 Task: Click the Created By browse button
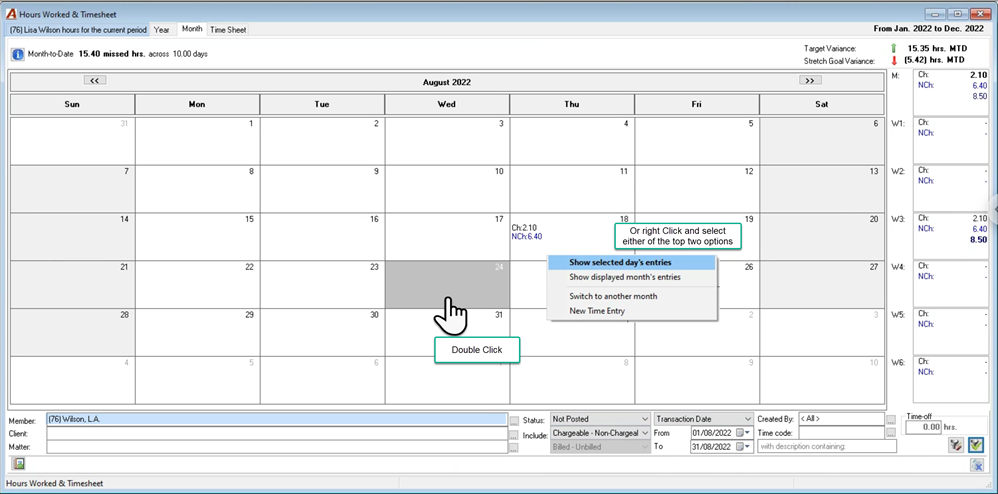point(890,420)
